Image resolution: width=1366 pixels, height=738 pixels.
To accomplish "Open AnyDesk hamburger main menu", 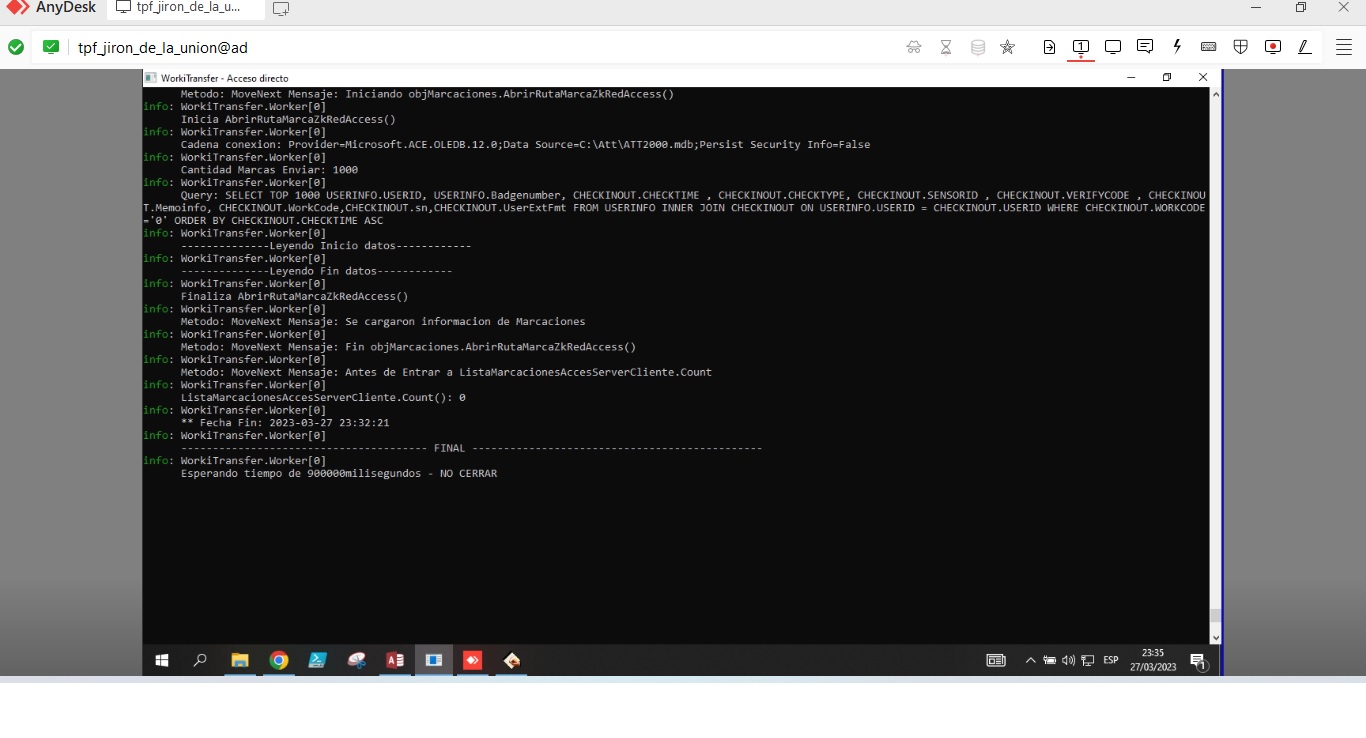I will (x=1343, y=47).
